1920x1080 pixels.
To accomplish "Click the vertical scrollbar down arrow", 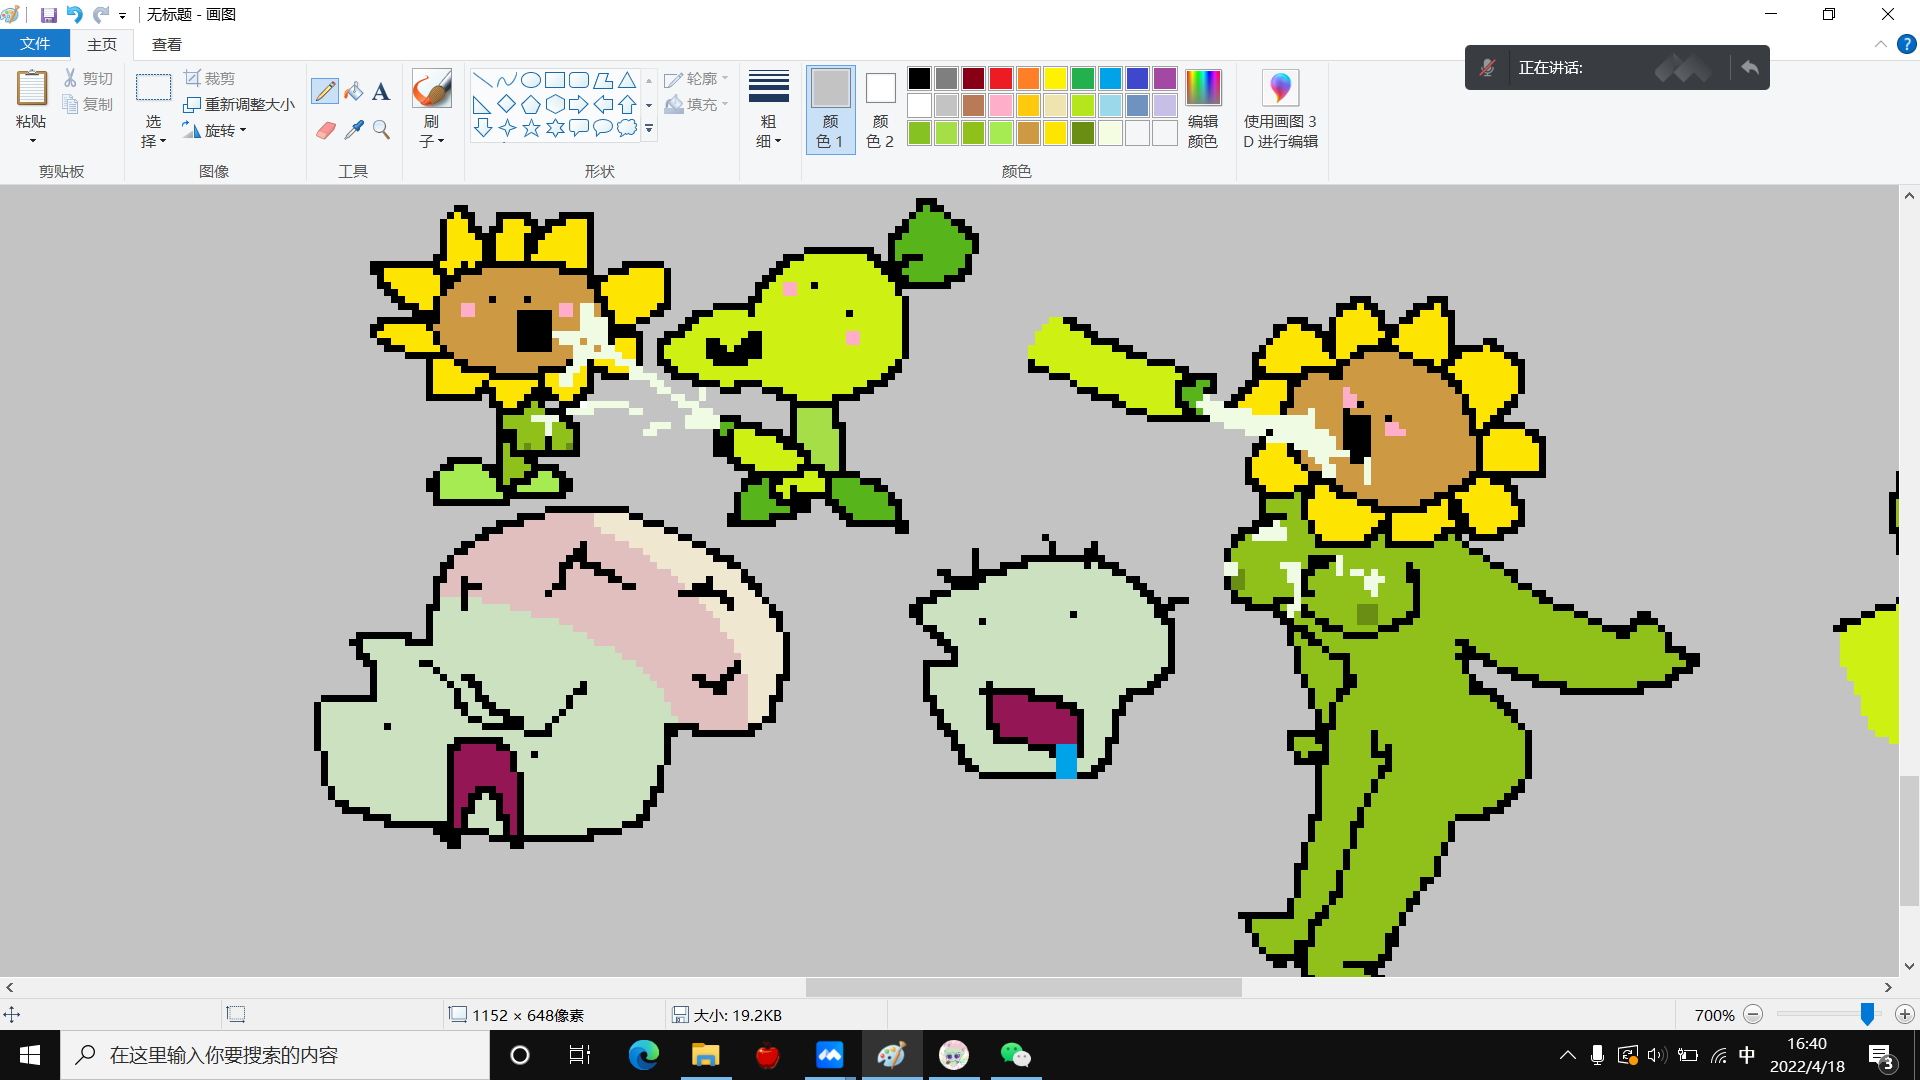I will (x=1909, y=966).
